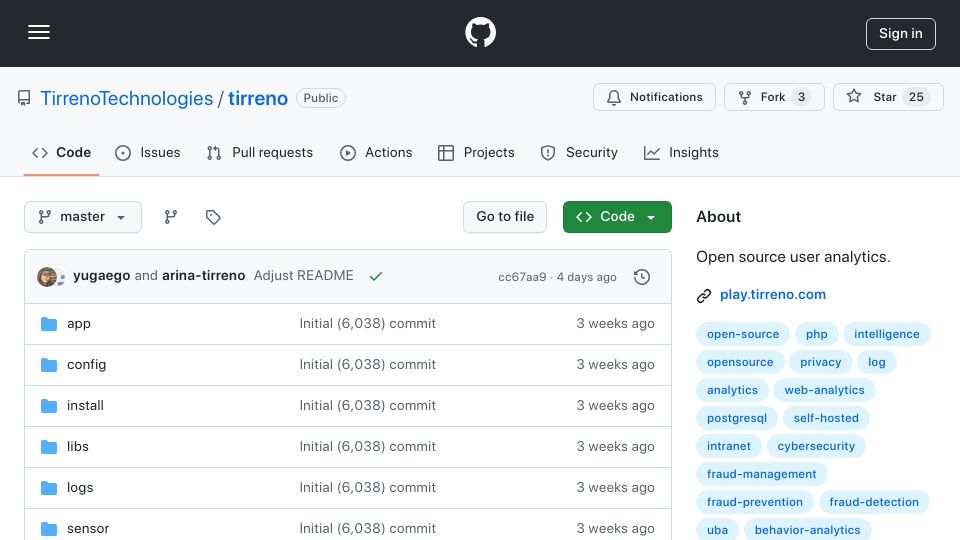The width and height of the screenshot is (960, 540).
Task: Click the sensor folder icon
Action: point(49,529)
